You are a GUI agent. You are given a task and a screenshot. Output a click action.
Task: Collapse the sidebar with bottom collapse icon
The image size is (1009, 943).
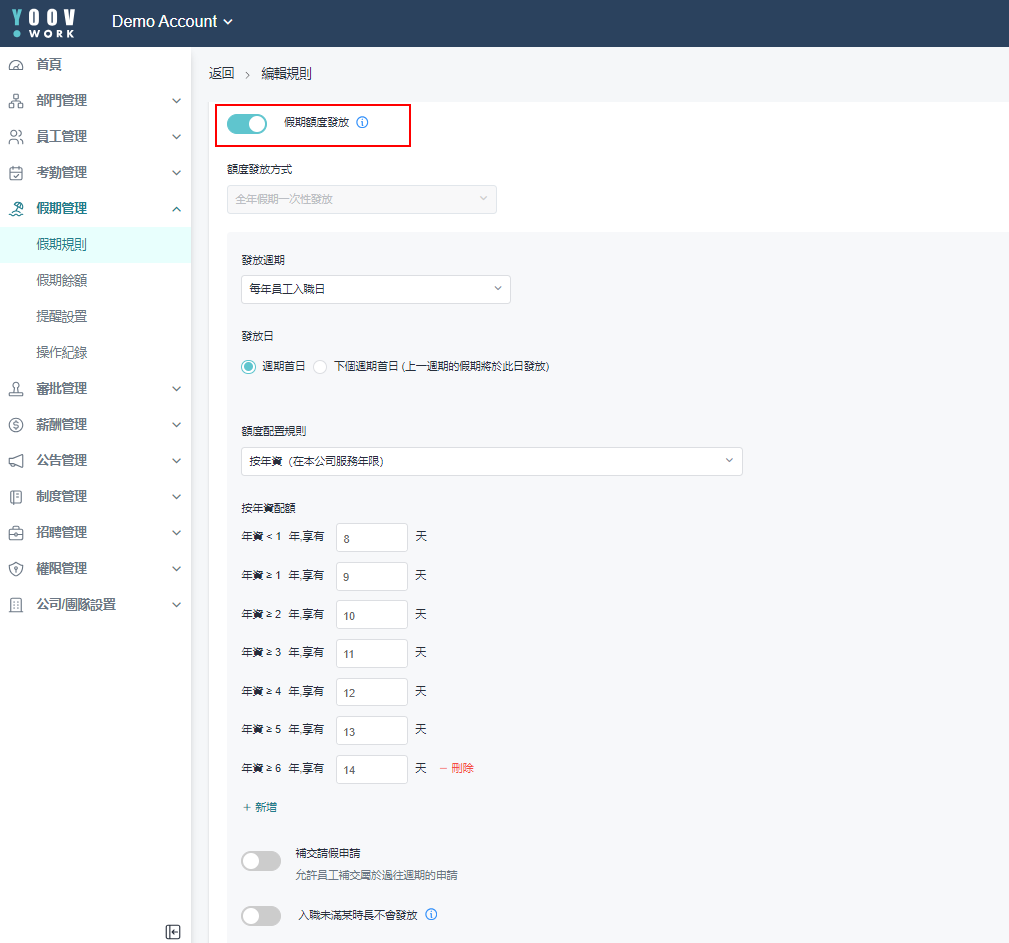pos(173,932)
